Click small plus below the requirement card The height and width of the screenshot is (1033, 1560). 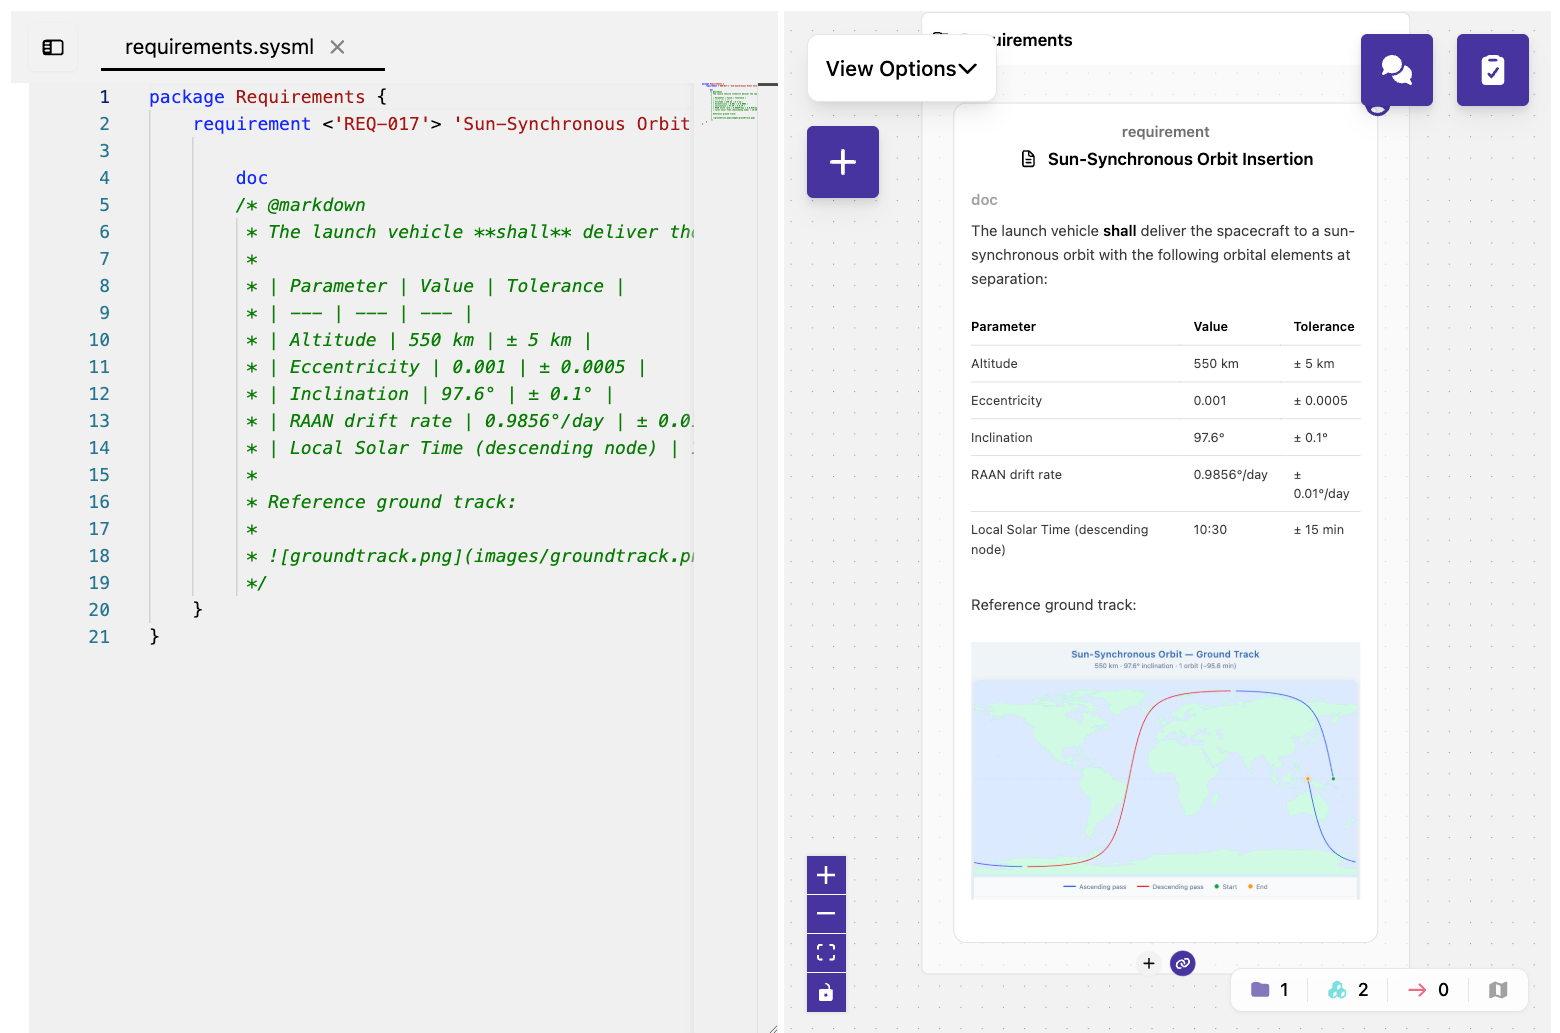tap(1149, 963)
